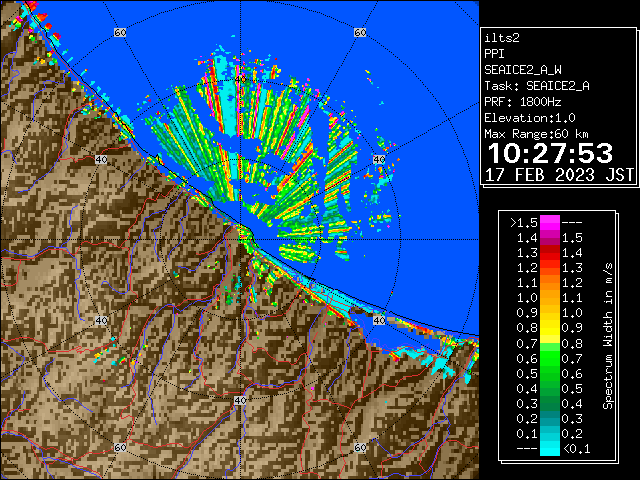Click the '40' range label inside the sea echo
640x480 pixels.
tap(240, 79)
